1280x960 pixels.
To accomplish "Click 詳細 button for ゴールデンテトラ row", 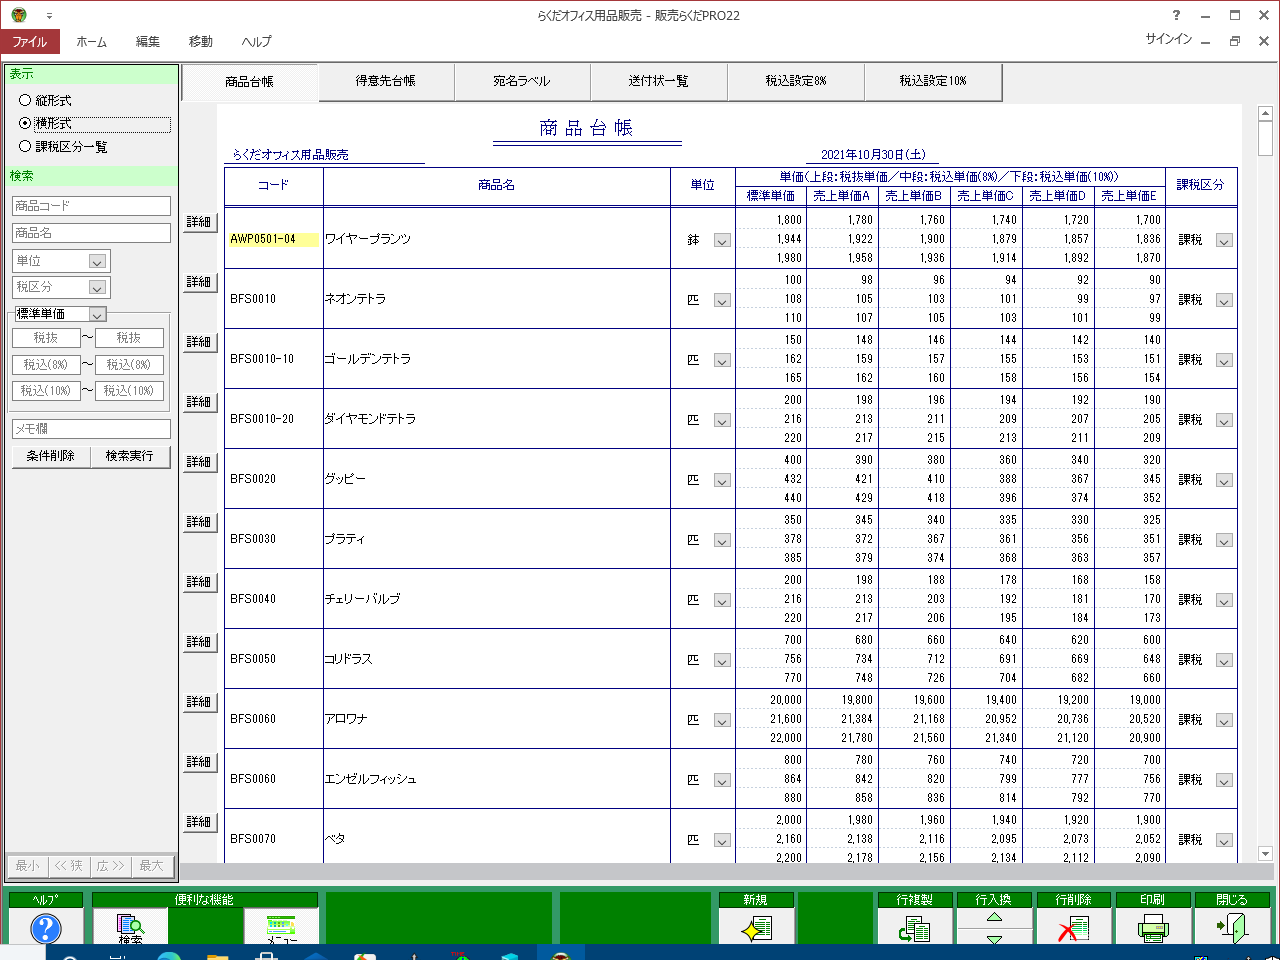I will [x=199, y=342].
